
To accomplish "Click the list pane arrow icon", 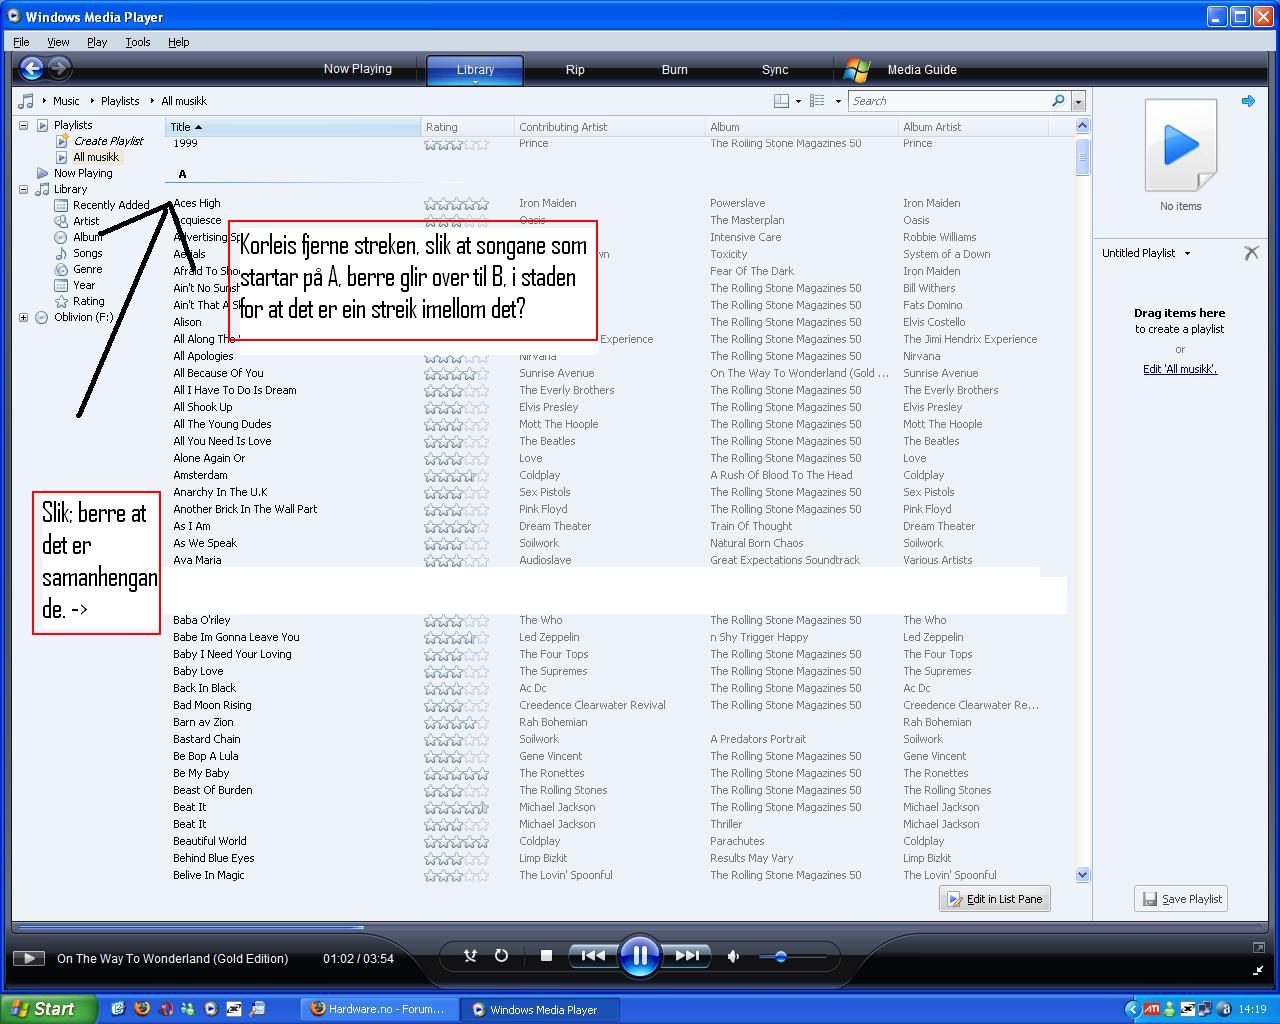I will coord(1248,101).
